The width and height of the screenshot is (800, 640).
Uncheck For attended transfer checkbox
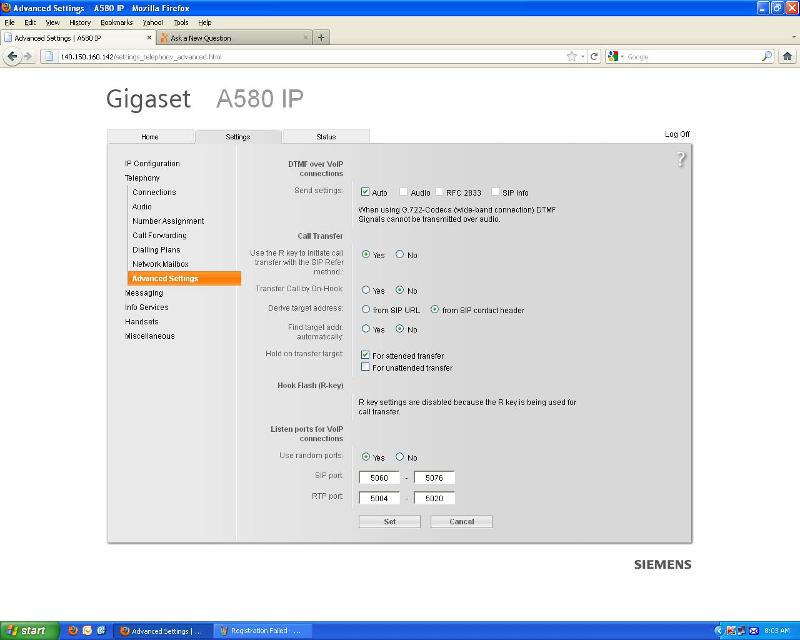click(365, 354)
